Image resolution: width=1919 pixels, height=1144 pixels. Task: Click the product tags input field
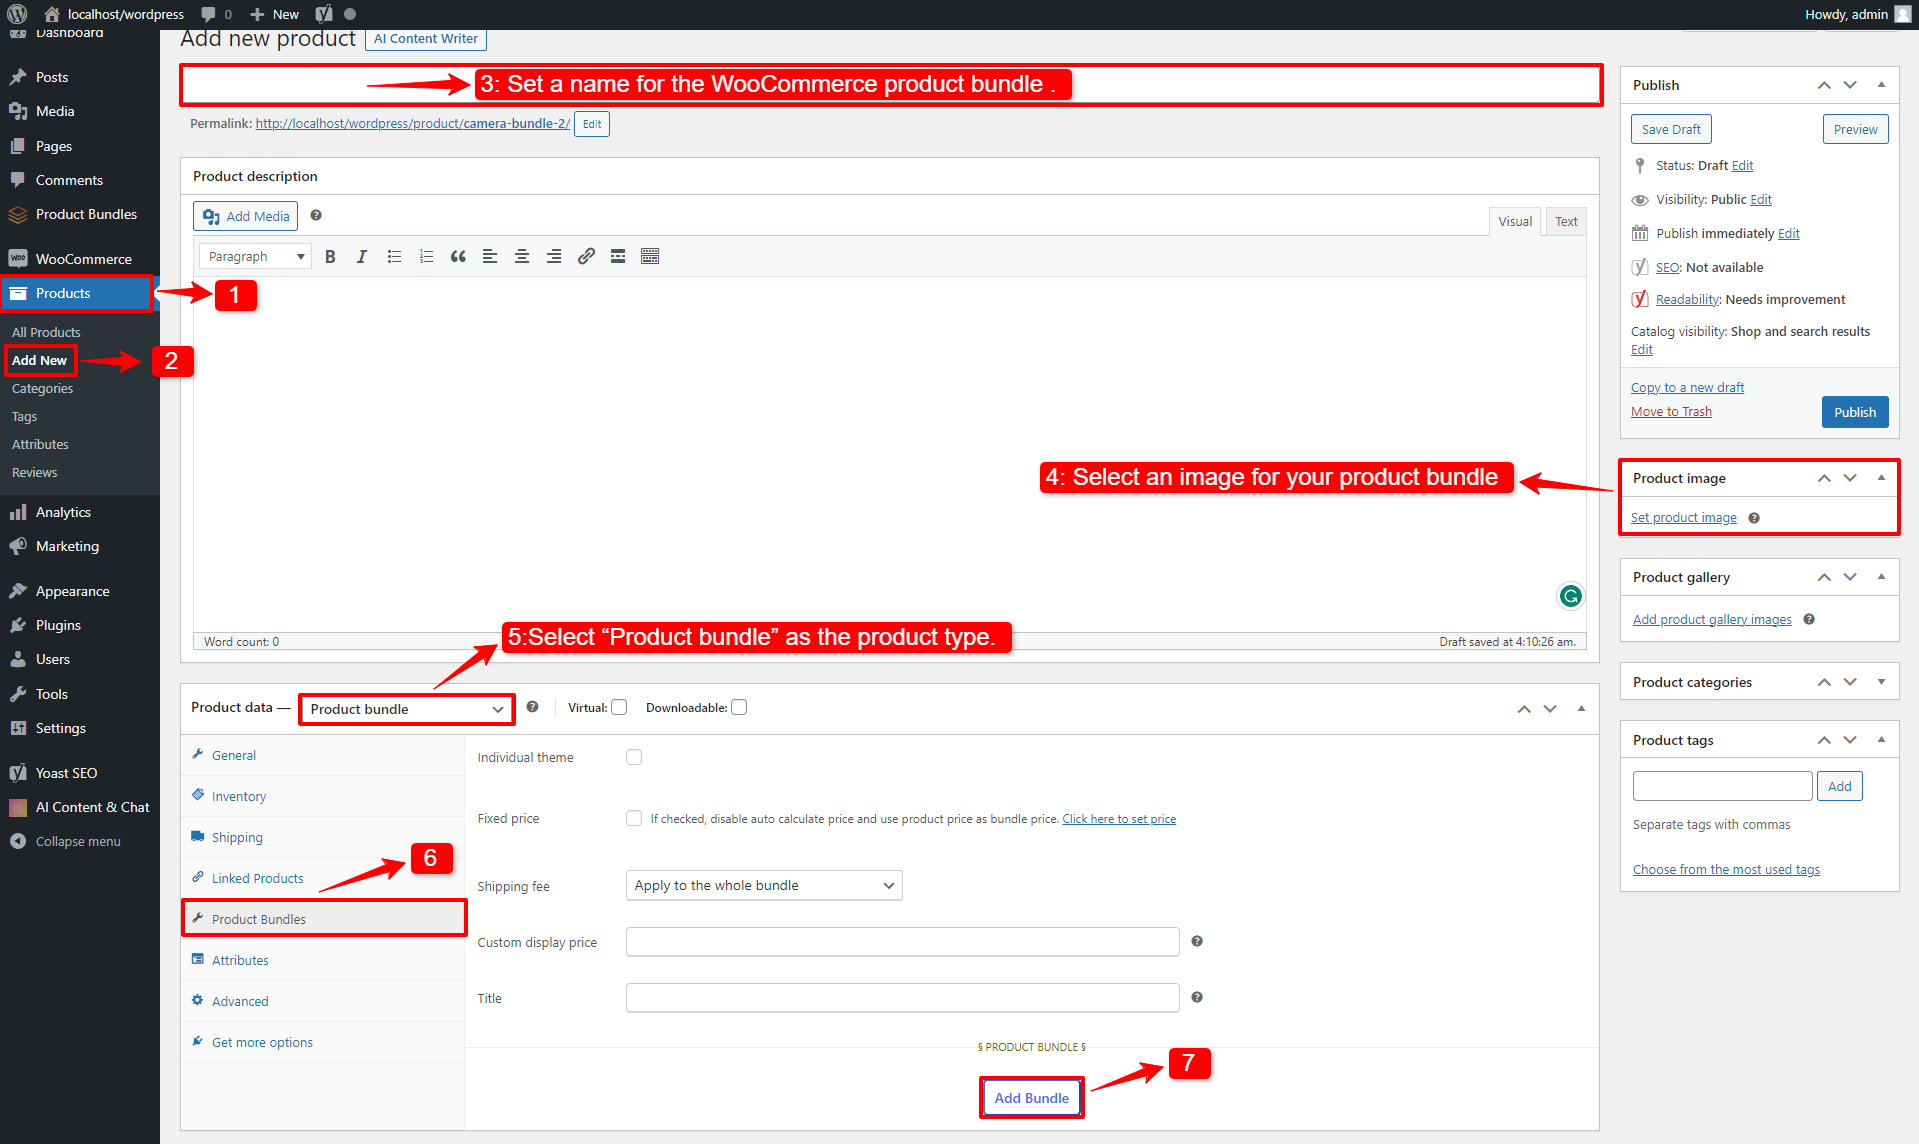coord(1722,786)
